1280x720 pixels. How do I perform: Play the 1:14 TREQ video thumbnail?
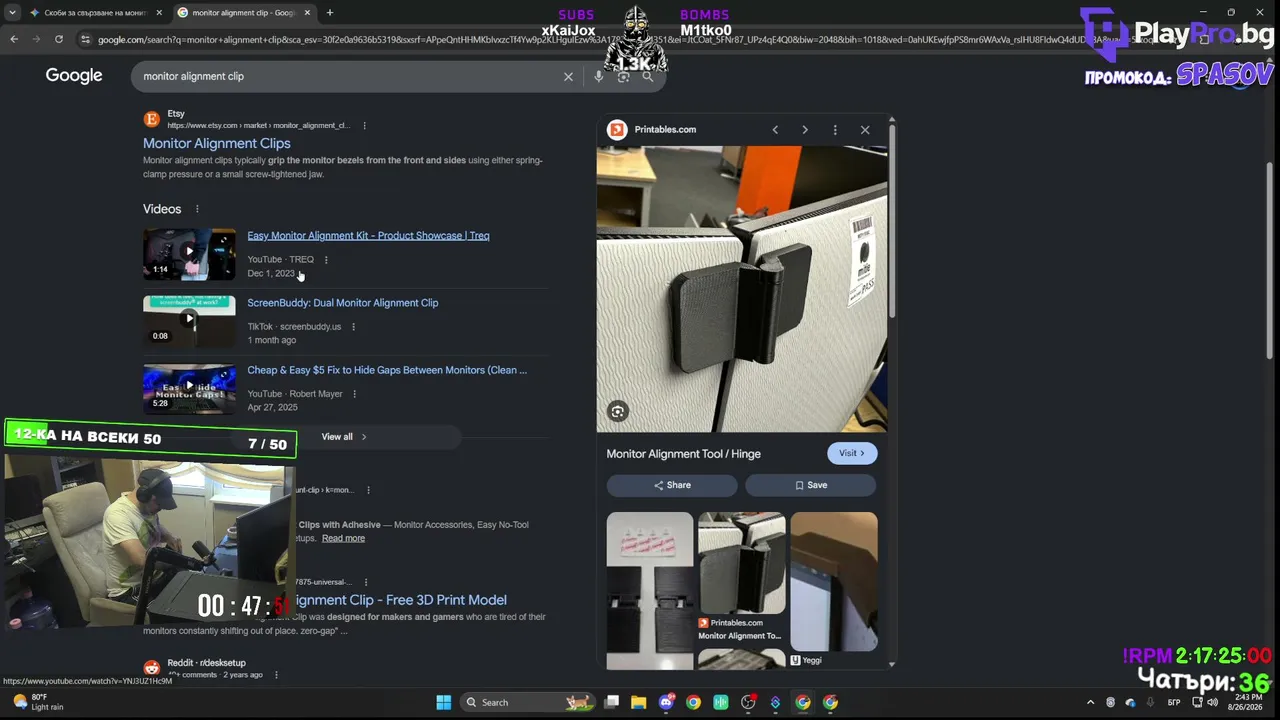pos(189,254)
